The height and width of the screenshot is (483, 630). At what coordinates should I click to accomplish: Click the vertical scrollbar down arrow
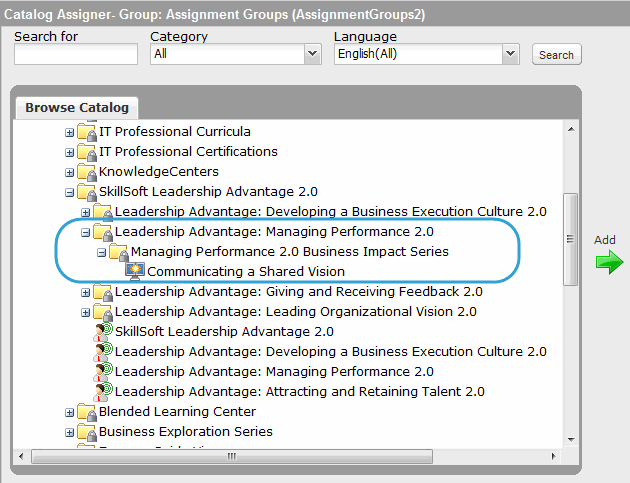(x=571, y=440)
